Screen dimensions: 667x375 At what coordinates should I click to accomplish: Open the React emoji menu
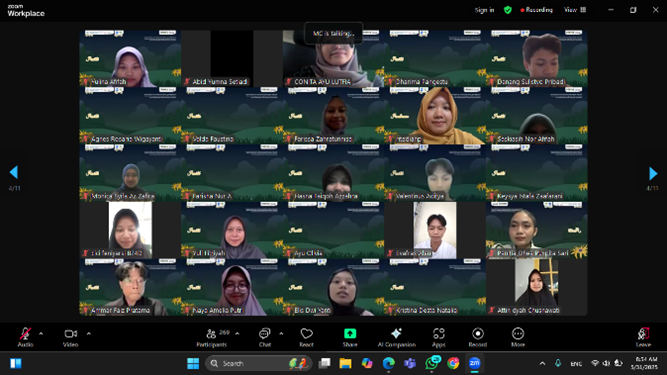306,337
